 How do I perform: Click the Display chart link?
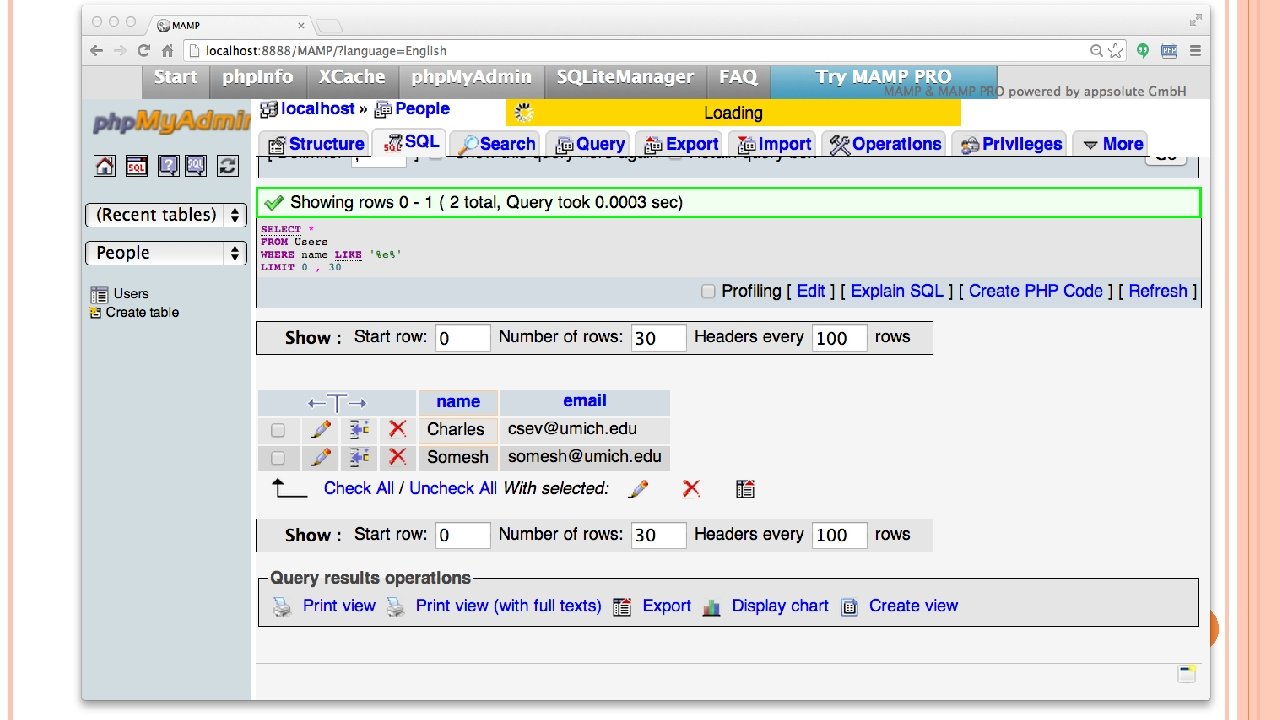point(780,606)
